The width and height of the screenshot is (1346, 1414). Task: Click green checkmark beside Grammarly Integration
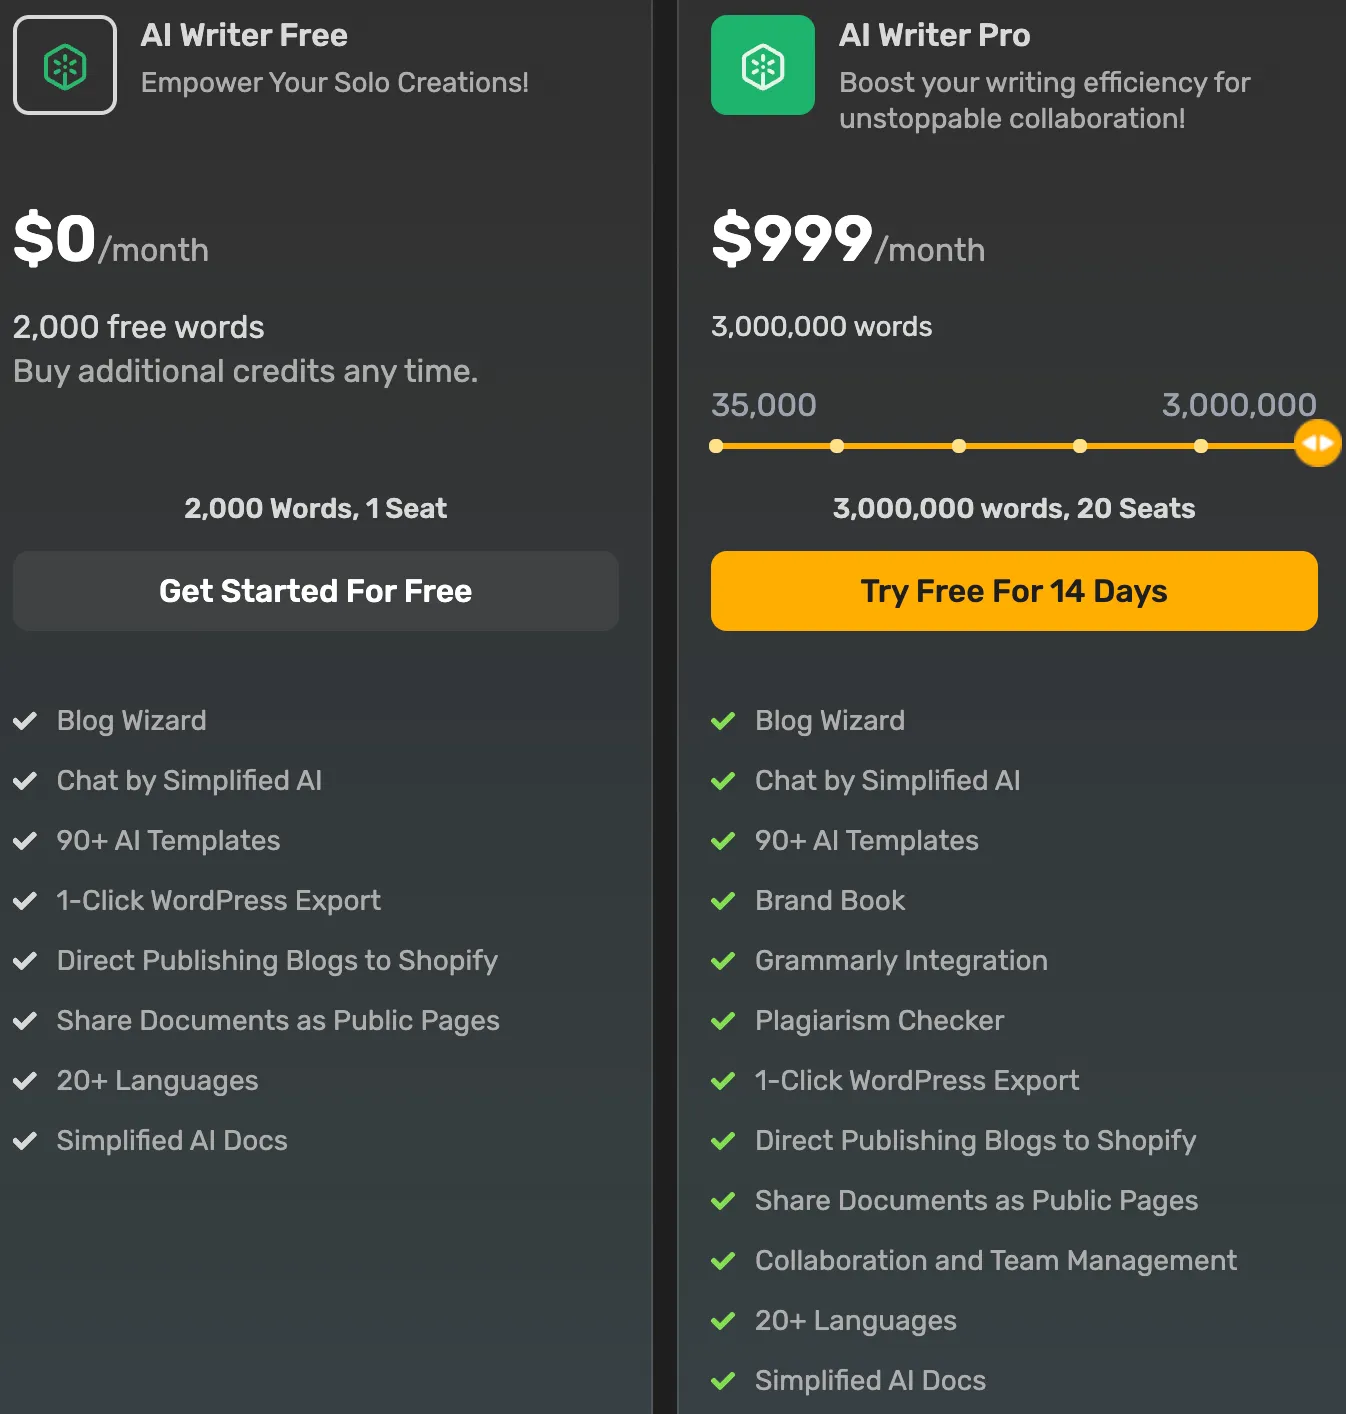click(x=723, y=960)
